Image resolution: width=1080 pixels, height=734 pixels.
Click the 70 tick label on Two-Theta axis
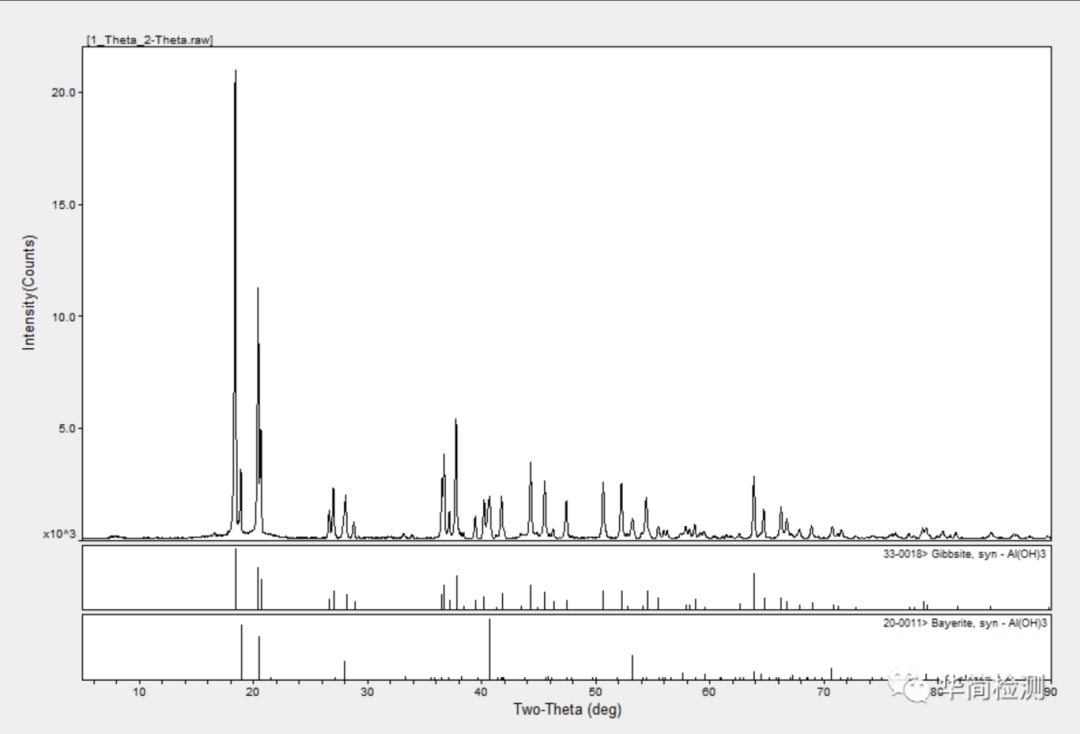pyautogui.click(x=822, y=692)
